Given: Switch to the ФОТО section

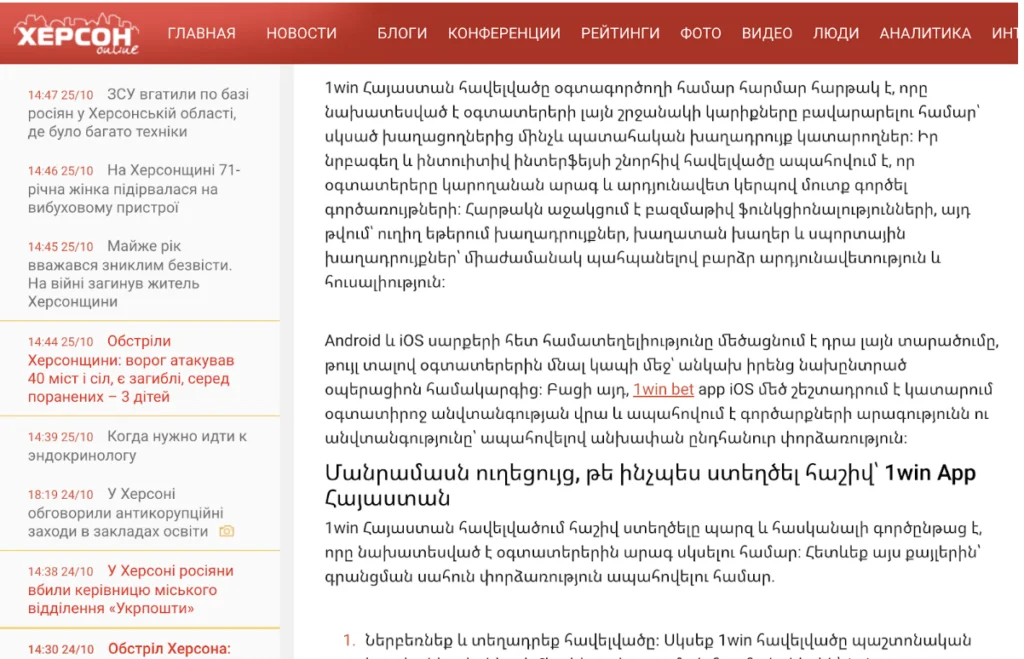Looking at the screenshot, I should click(x=700, y=33).
